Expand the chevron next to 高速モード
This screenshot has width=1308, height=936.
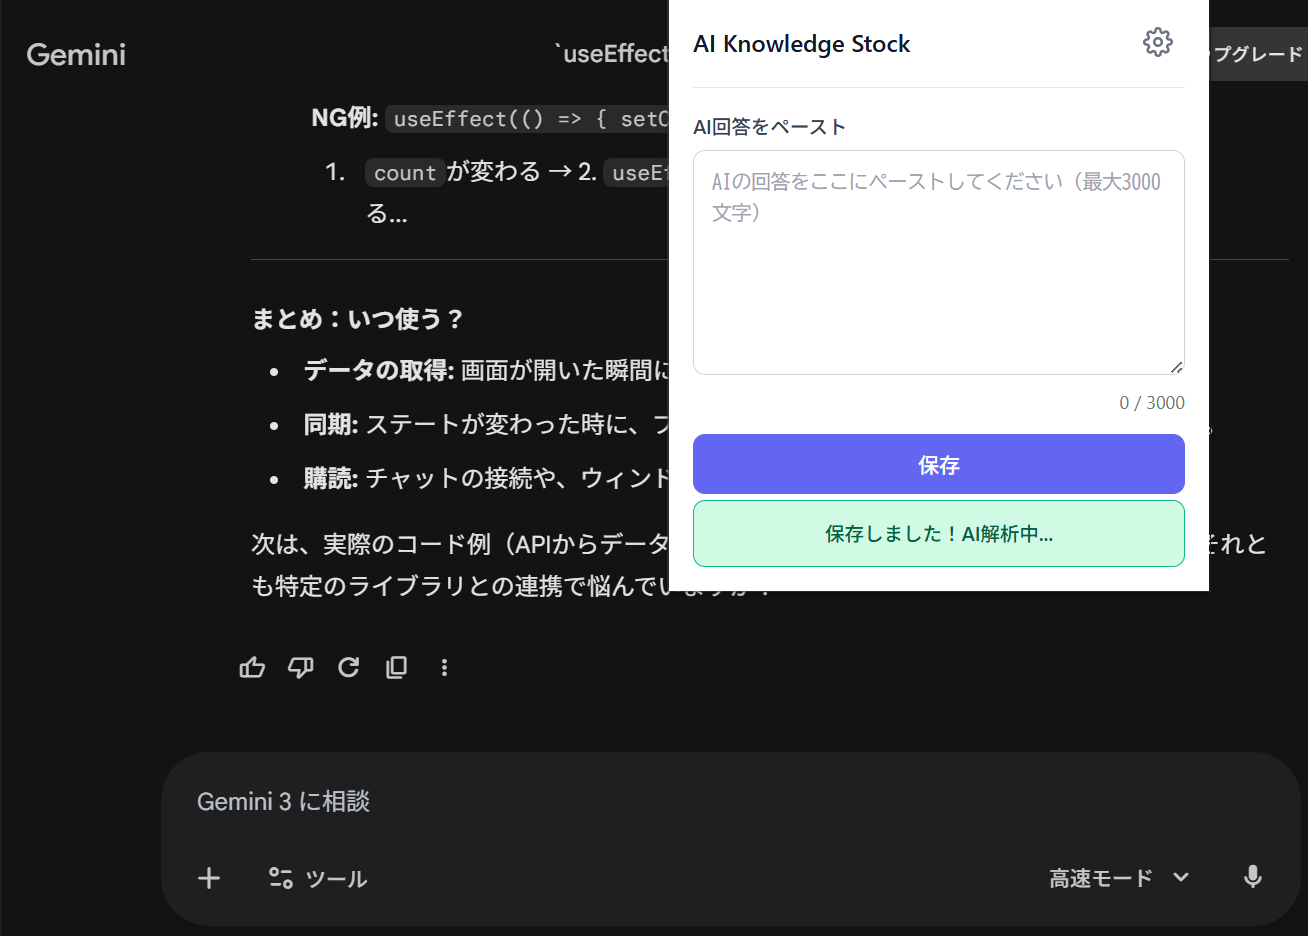pyautogui.click(x=1181, y=877)
